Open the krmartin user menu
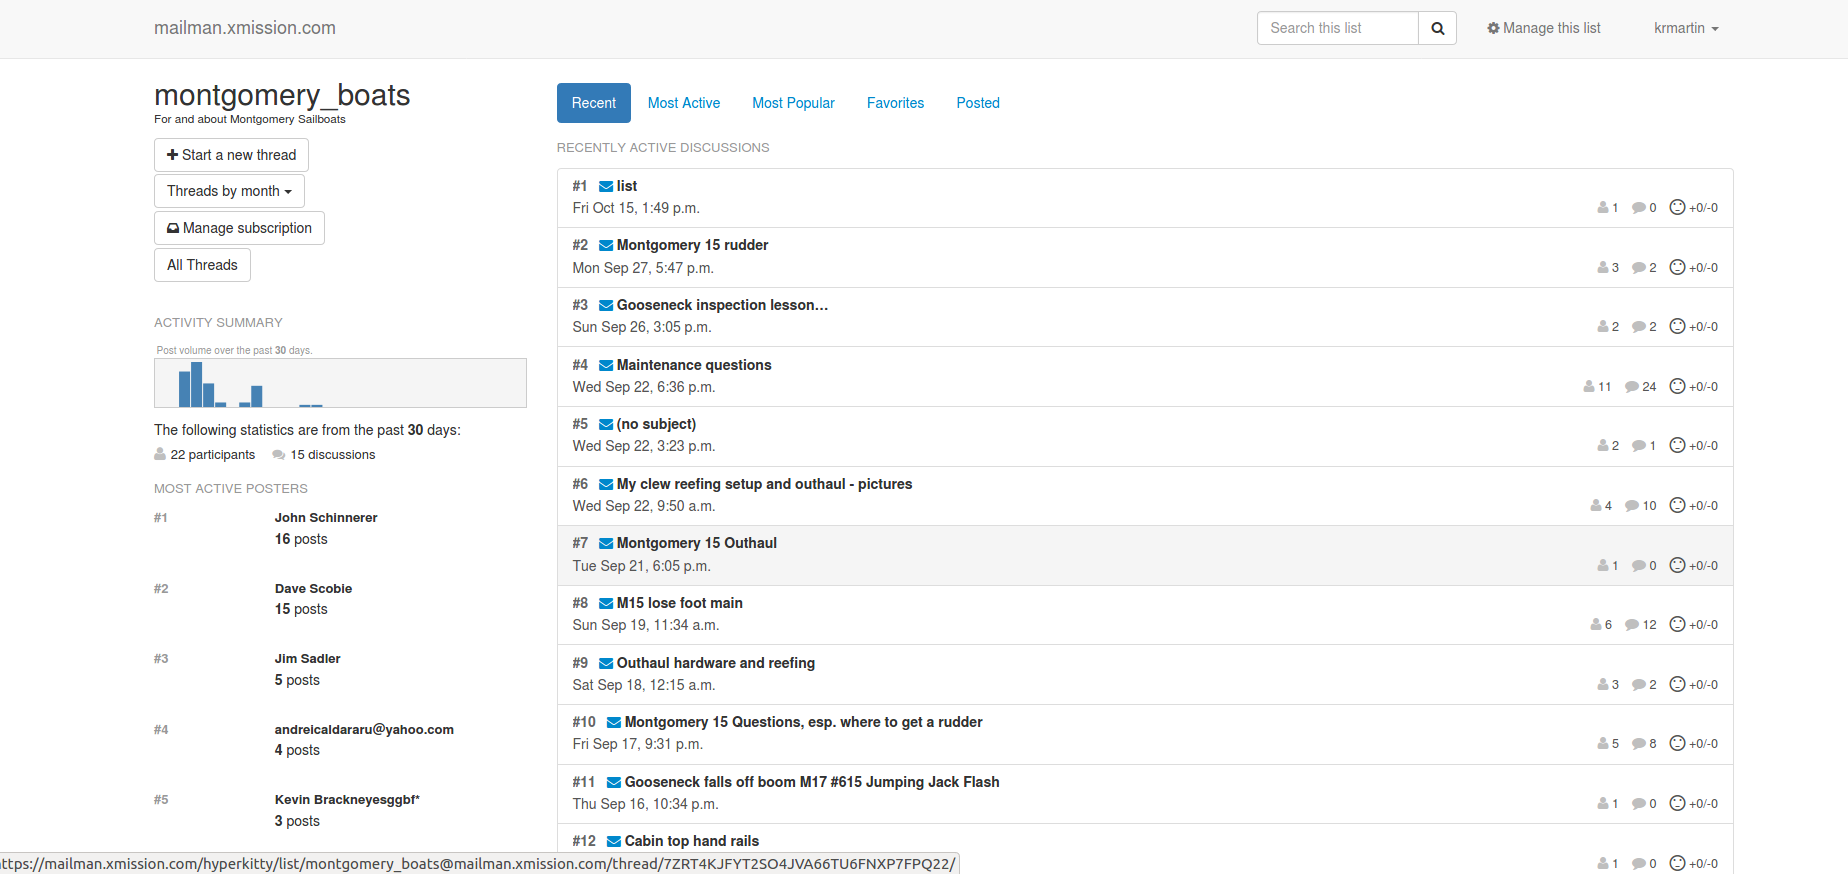 pos(1685,28)
